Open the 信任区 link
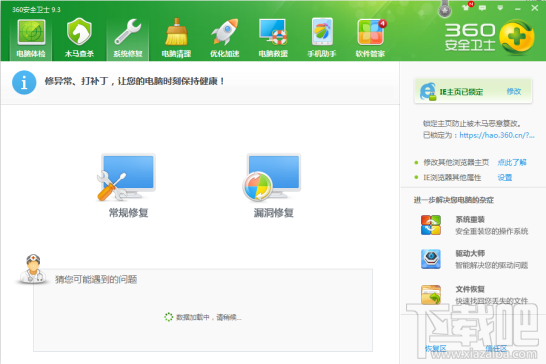The width and height of the screenshot is (546, 364). [x=496, y=348]
